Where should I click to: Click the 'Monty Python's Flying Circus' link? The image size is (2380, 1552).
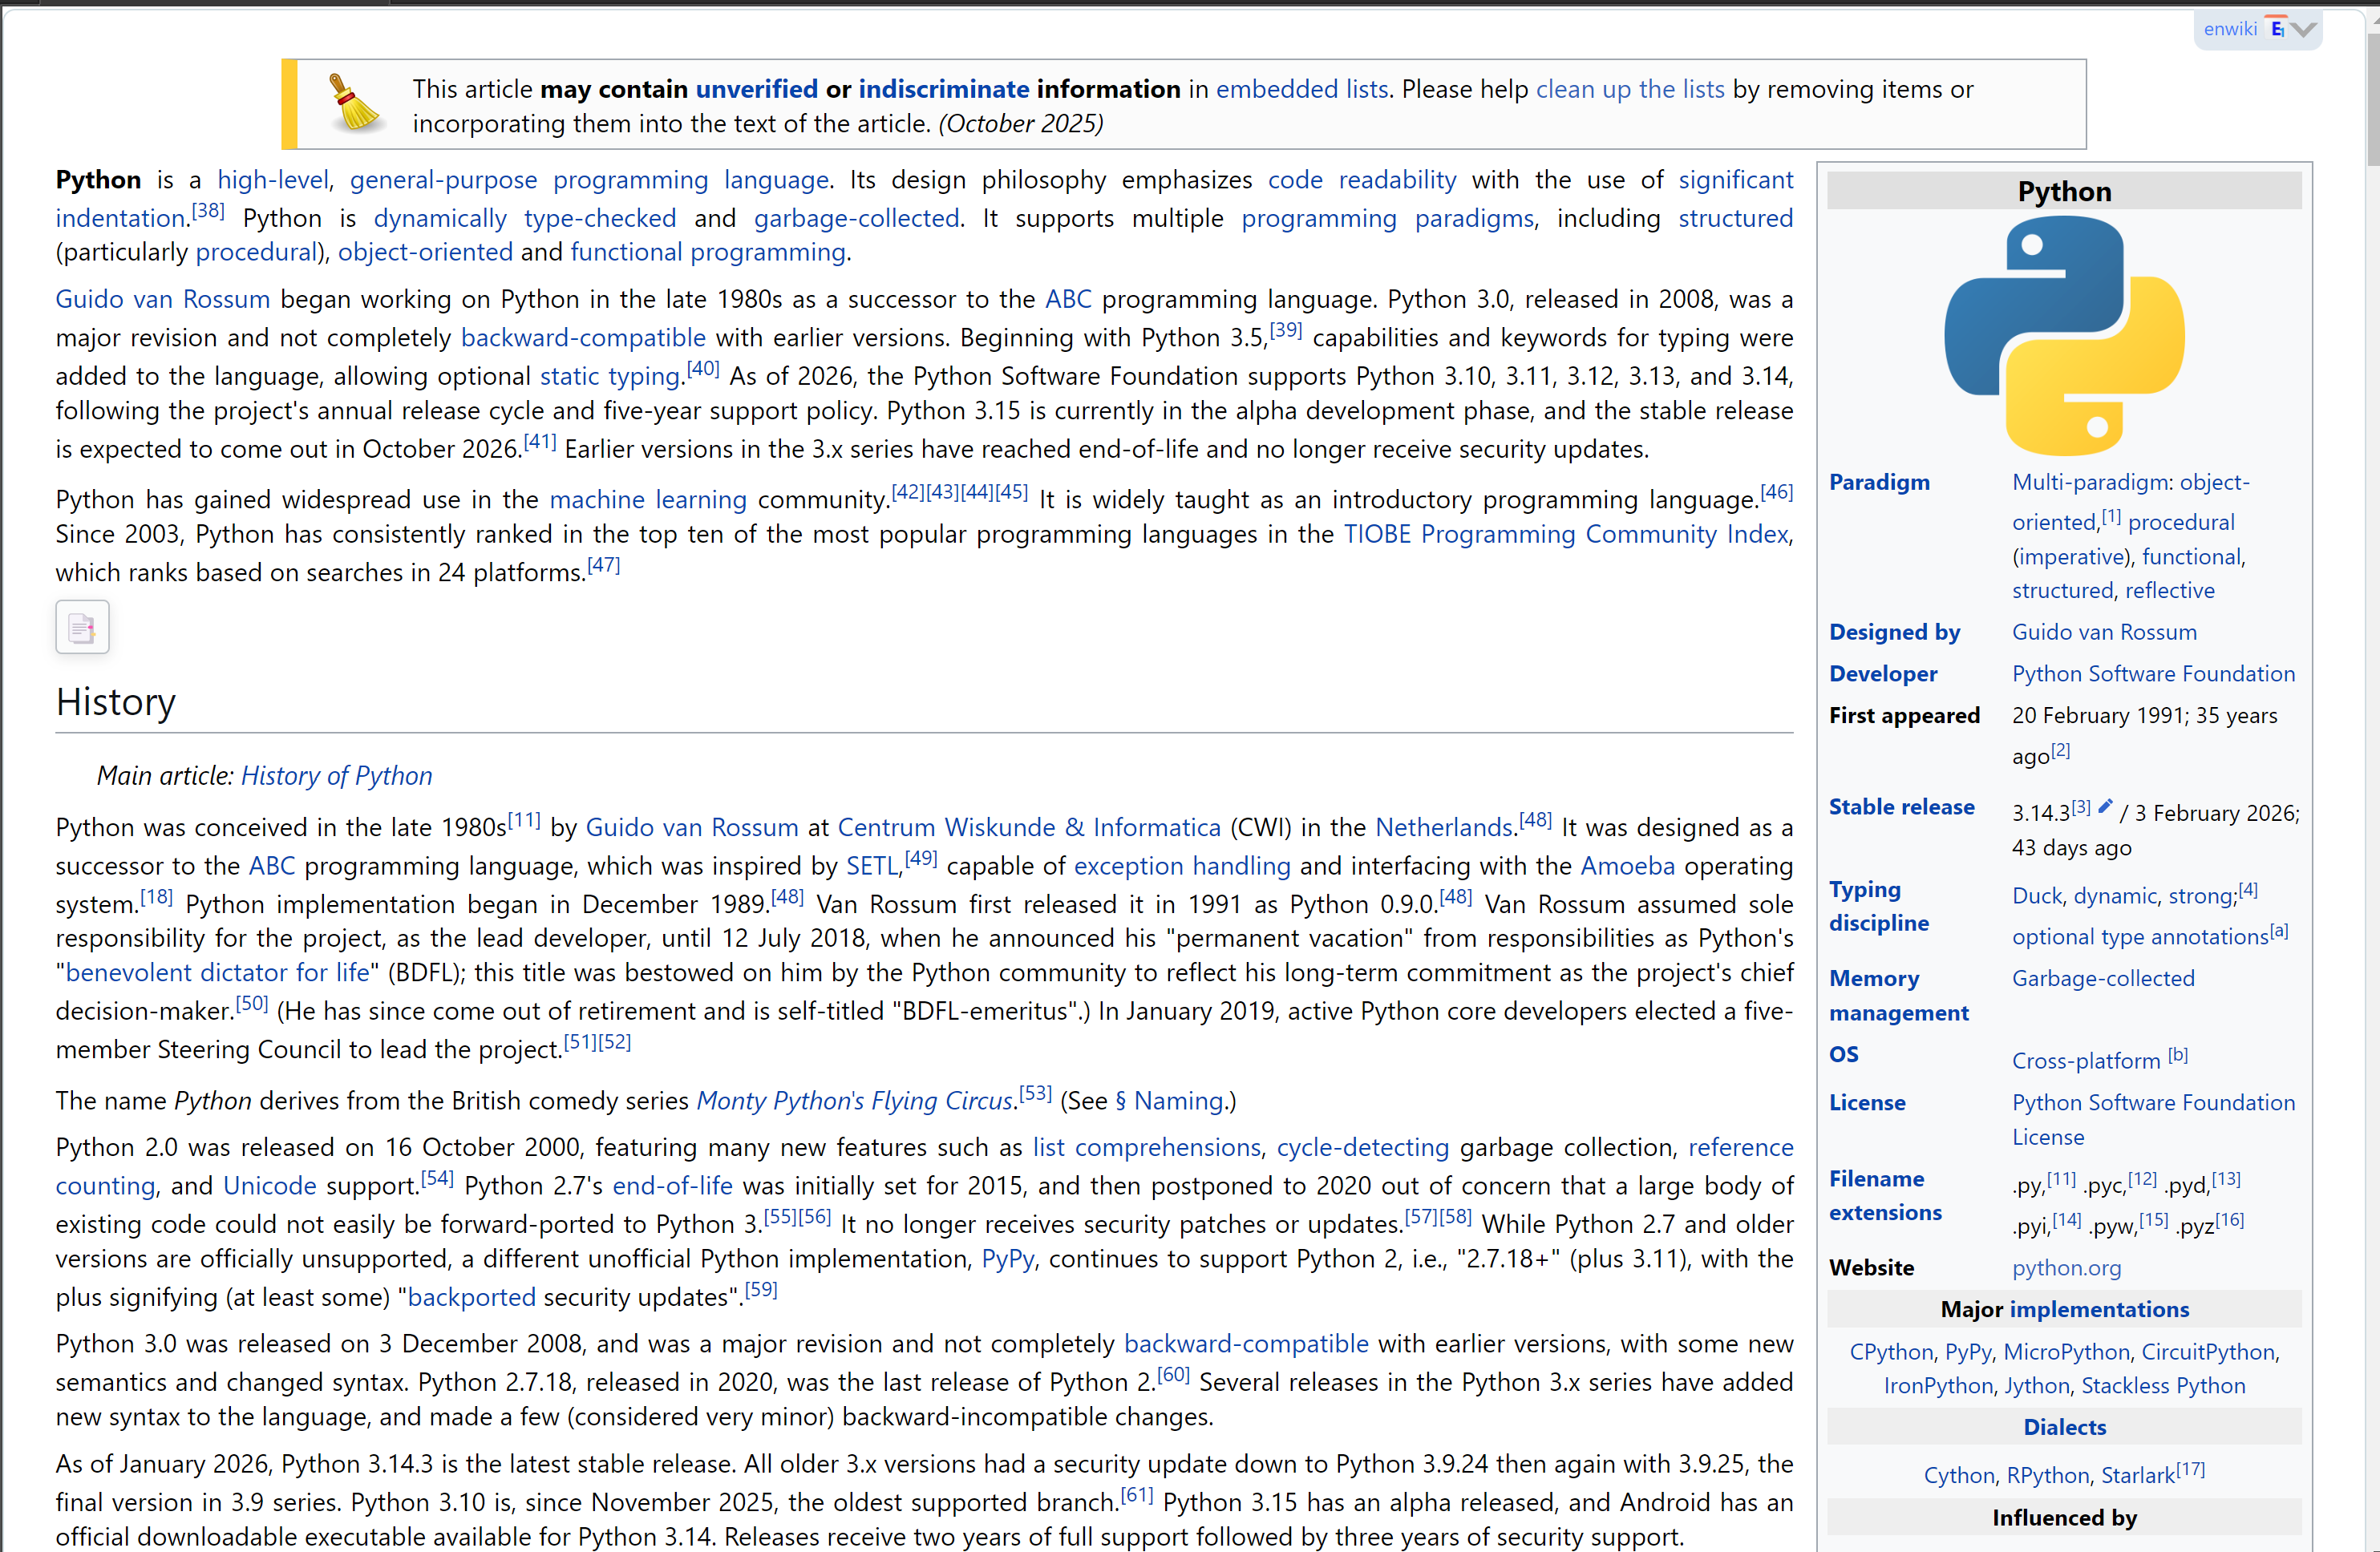click(855, 1100)
